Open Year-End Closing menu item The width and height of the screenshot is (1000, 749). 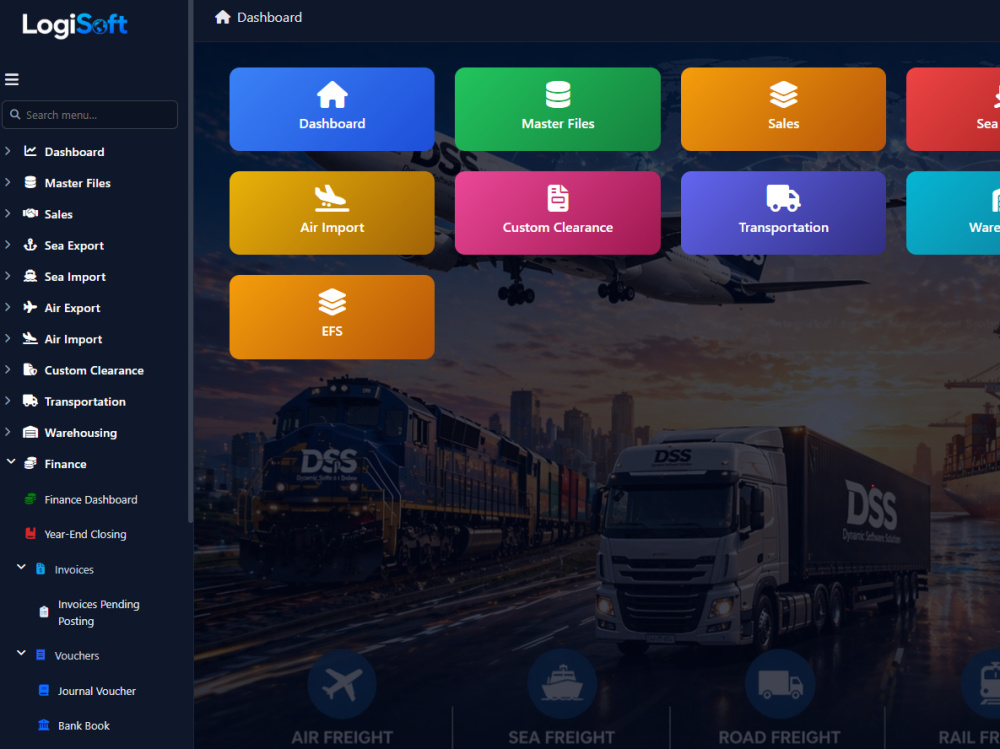(x=85, y=534)
